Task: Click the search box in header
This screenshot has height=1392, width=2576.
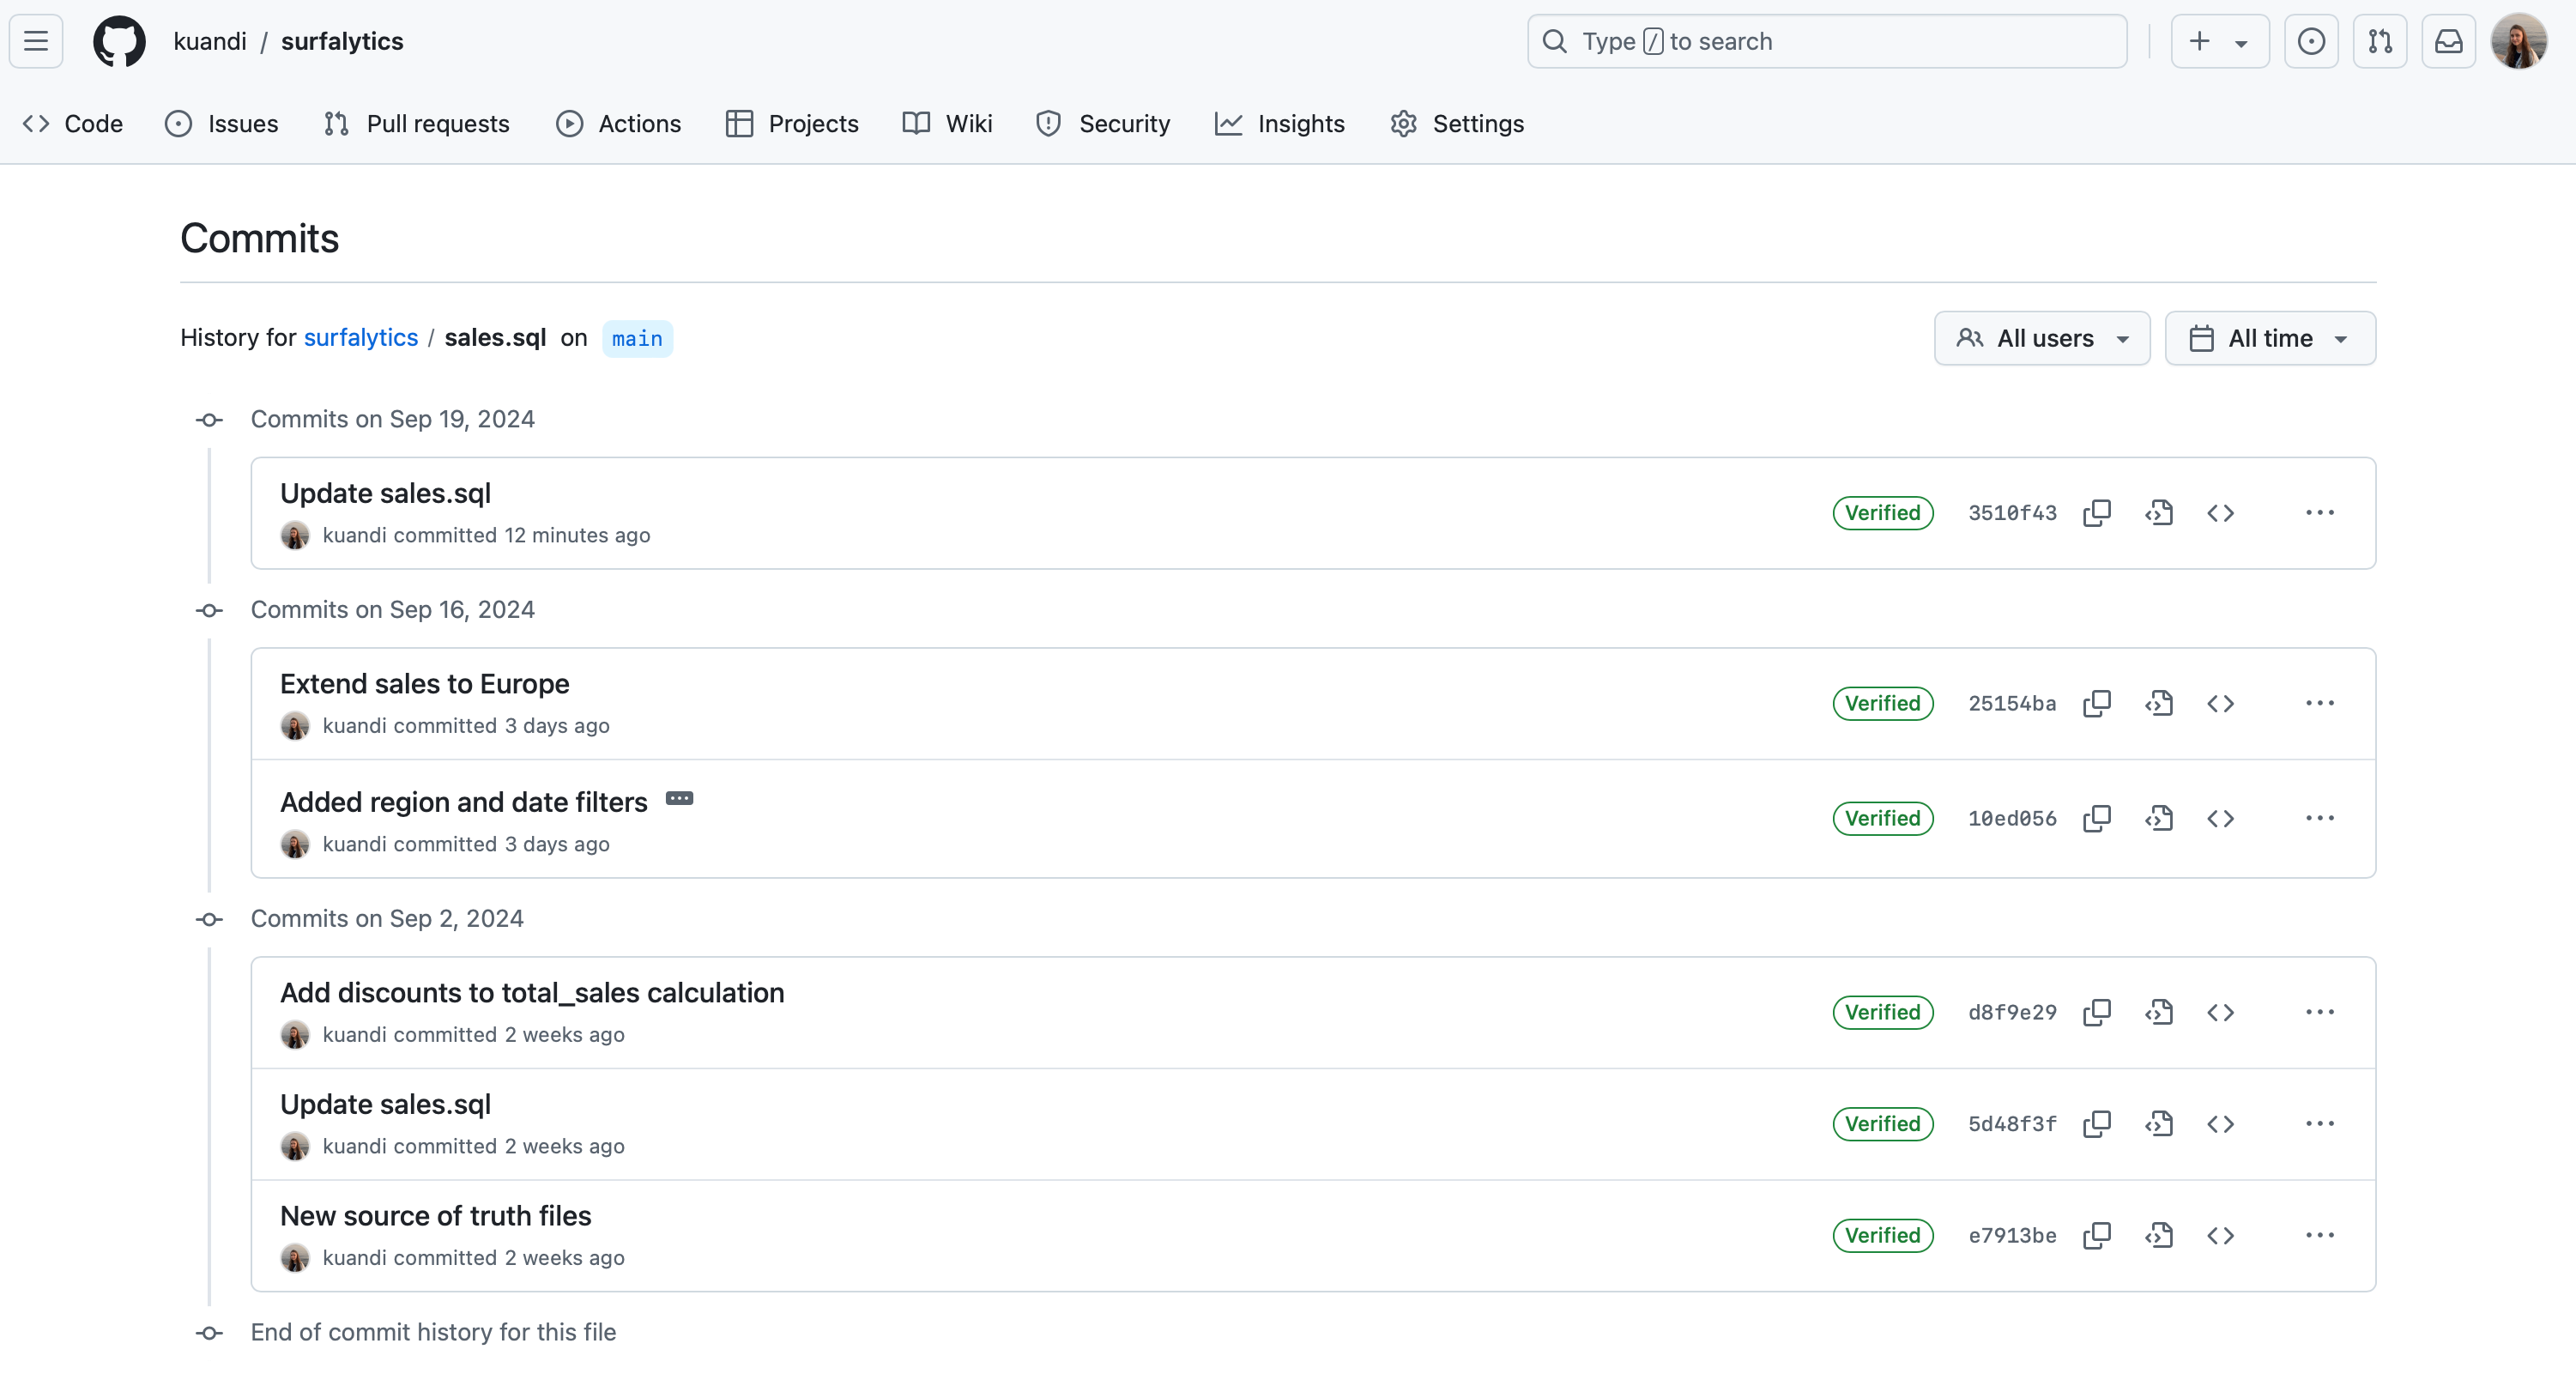Action: pyautogui.click(x=1827, y=41)
